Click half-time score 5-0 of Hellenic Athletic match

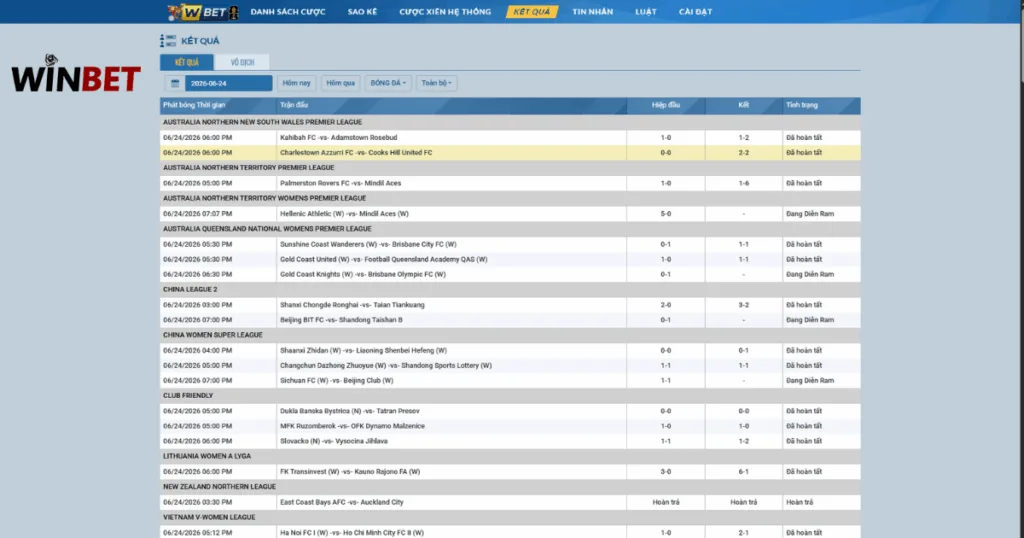(x=665, y=214)
